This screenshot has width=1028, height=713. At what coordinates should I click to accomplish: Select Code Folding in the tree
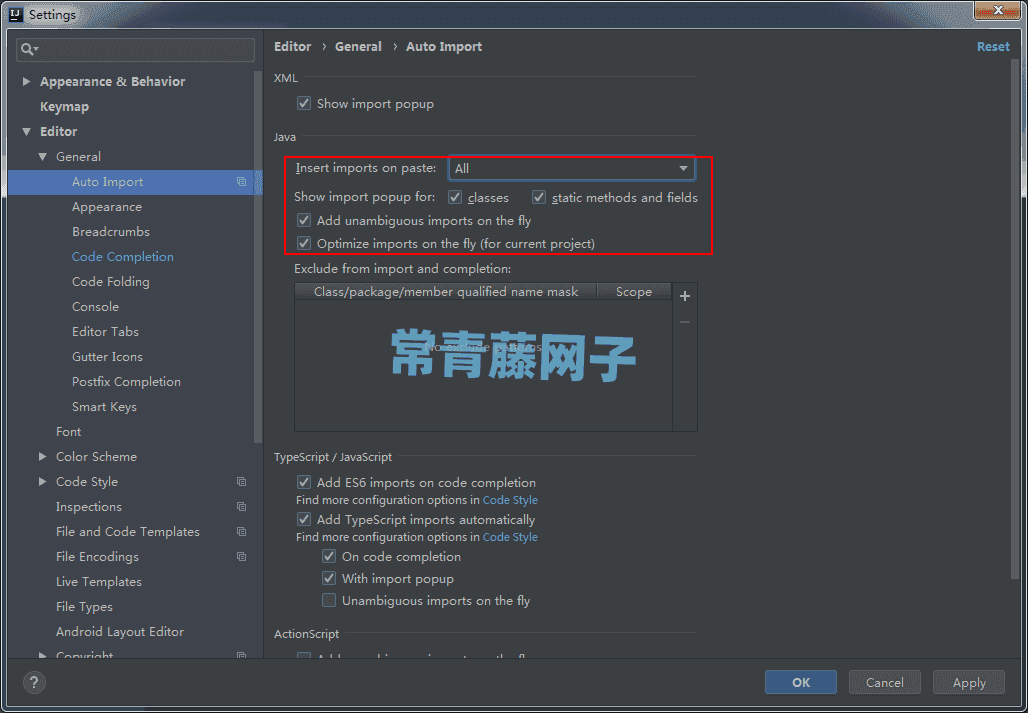(111, 282)
